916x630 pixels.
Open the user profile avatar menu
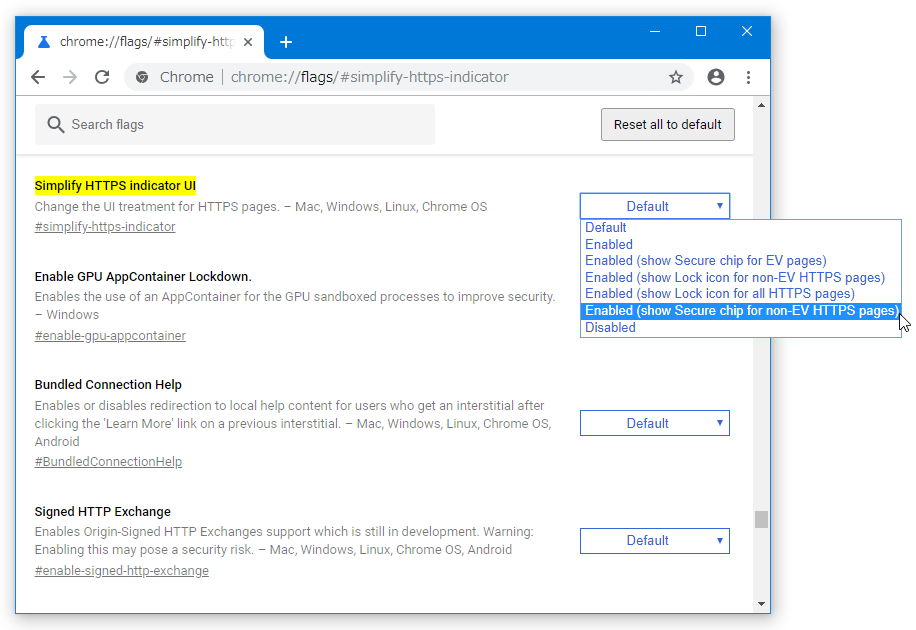[716, 77]
